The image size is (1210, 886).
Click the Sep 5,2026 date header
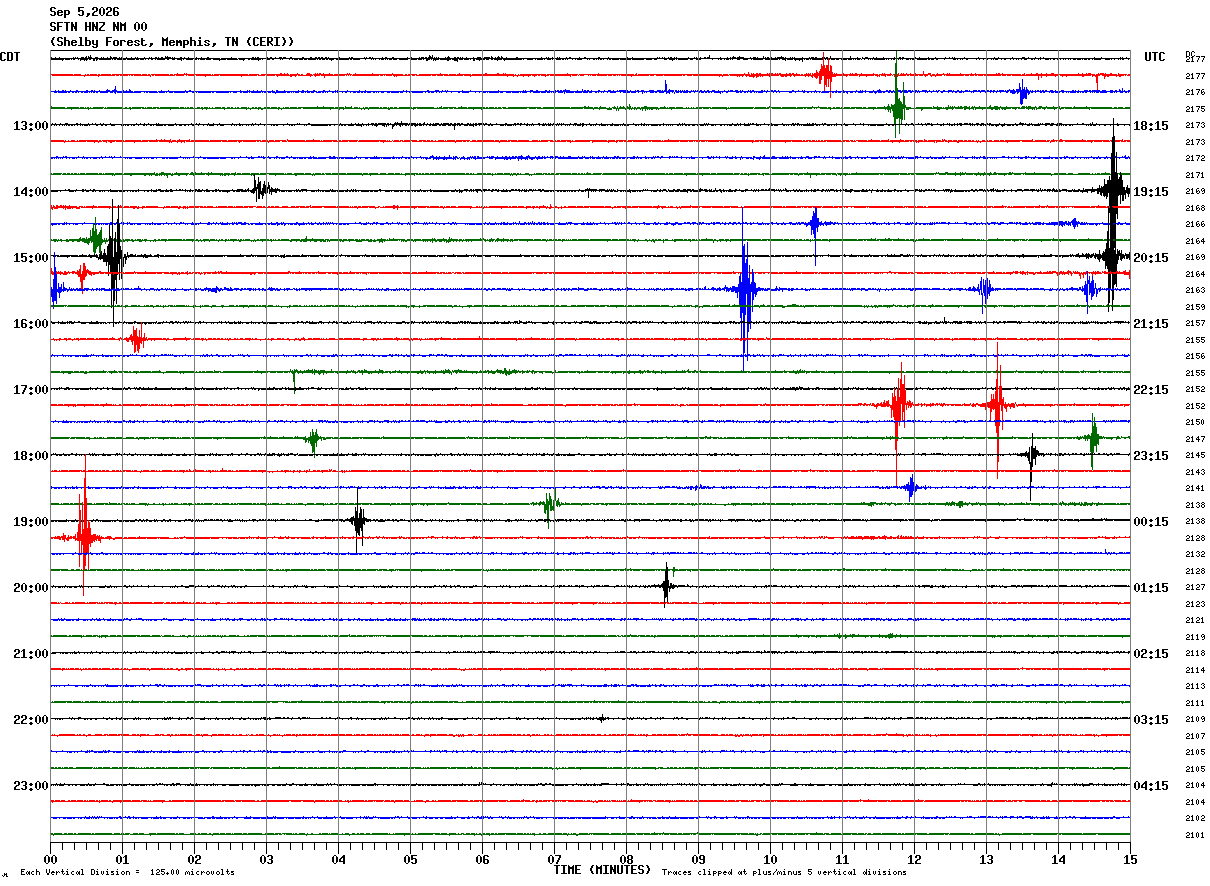coord(84,12)
